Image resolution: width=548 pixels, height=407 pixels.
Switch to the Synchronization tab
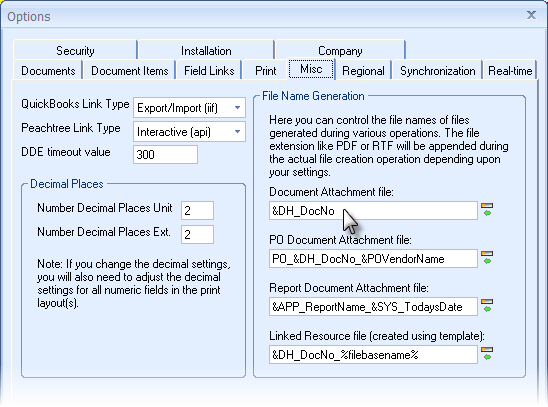[x=438, y=71]
